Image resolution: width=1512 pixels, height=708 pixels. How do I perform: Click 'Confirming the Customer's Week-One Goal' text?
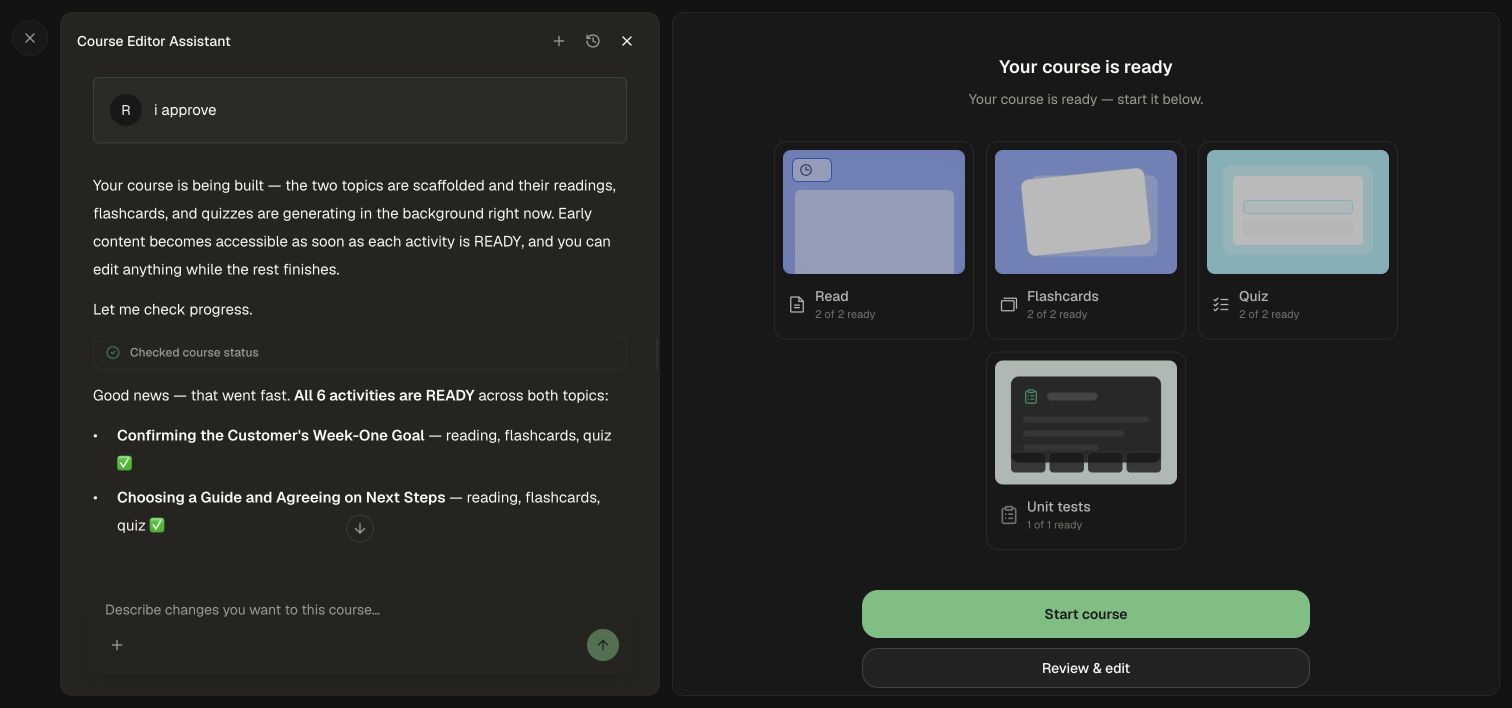pyautogui.click(x=271, y=435)
